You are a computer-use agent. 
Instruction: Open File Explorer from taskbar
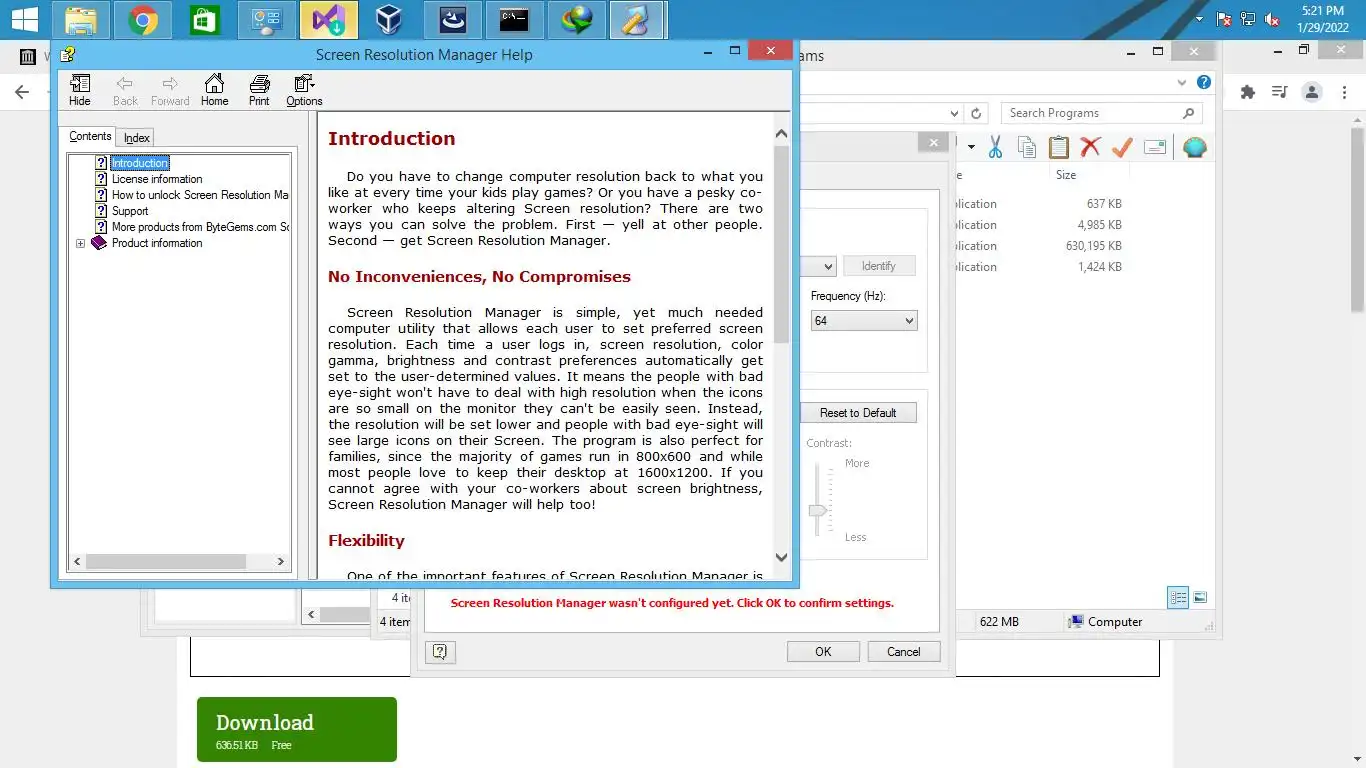point(81,20)
